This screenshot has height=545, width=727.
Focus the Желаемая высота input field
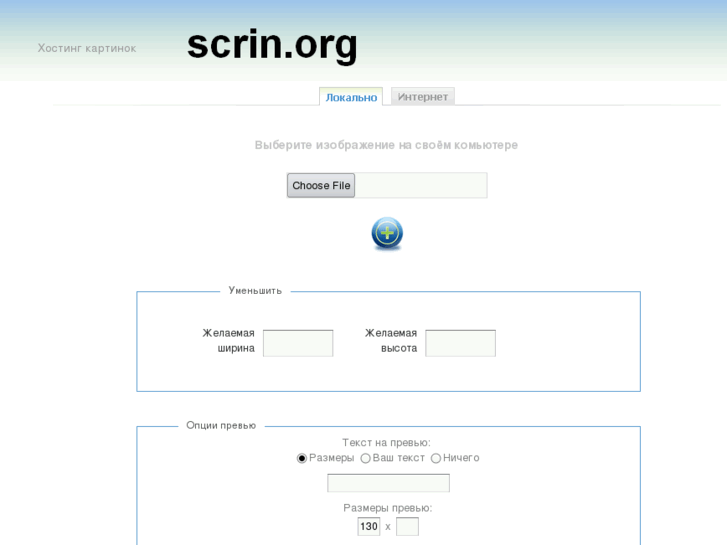point(460,343)
